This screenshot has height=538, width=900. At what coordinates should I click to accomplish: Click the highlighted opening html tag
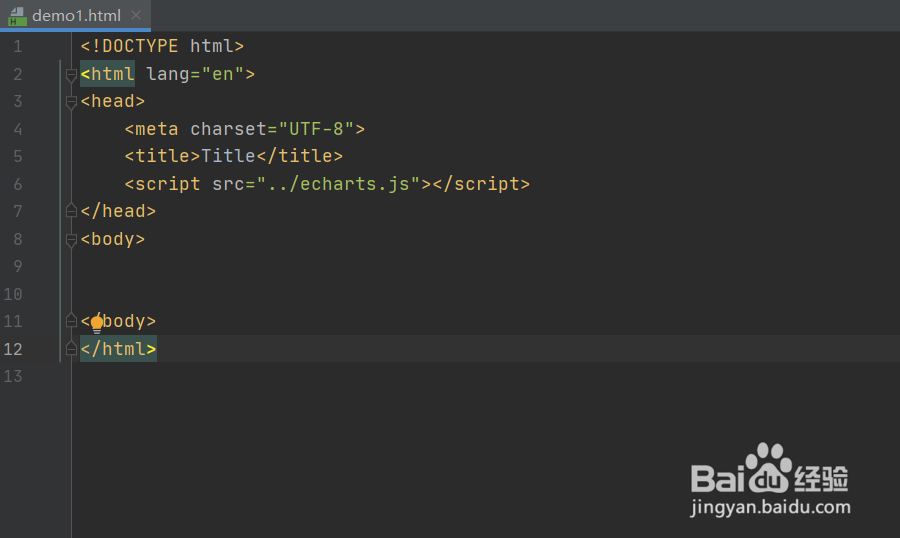point(107,73)
